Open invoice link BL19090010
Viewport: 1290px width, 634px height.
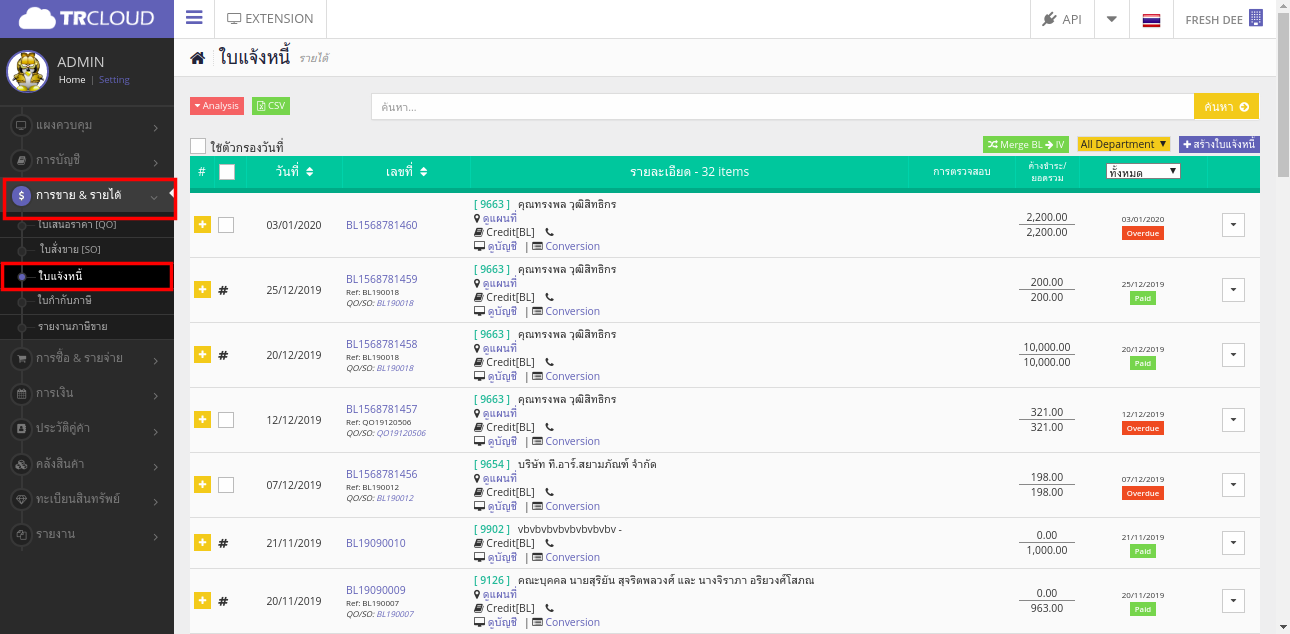[376, 543]
